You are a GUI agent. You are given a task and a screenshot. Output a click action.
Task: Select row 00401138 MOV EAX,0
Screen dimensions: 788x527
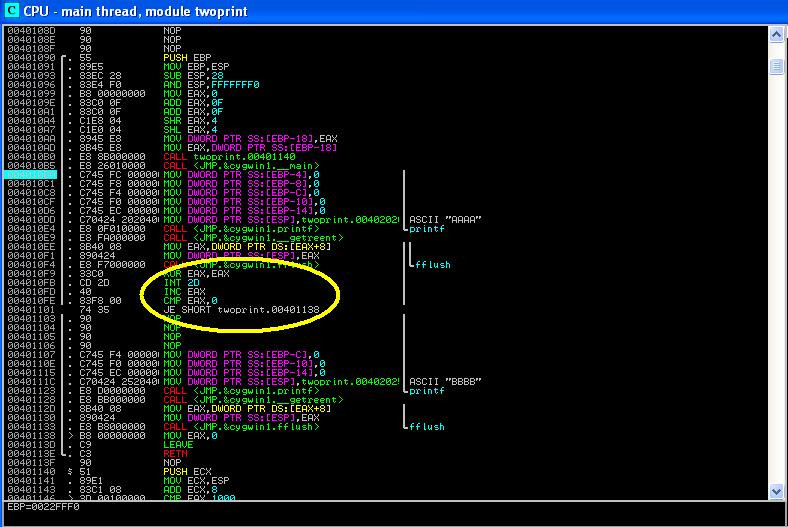[386, 436]
